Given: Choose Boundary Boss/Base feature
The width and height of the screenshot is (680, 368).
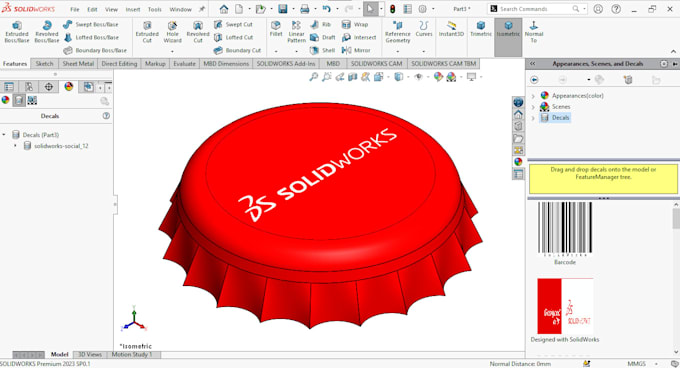Looking at the screenshot, I should (95, 50).
